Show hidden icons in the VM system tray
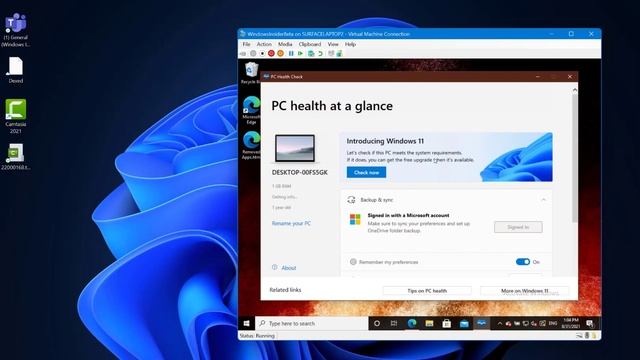 click(x=500, y=323)
